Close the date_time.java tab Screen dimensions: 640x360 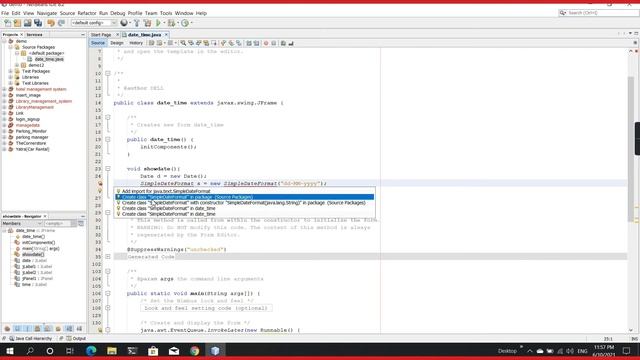[166, 35]
